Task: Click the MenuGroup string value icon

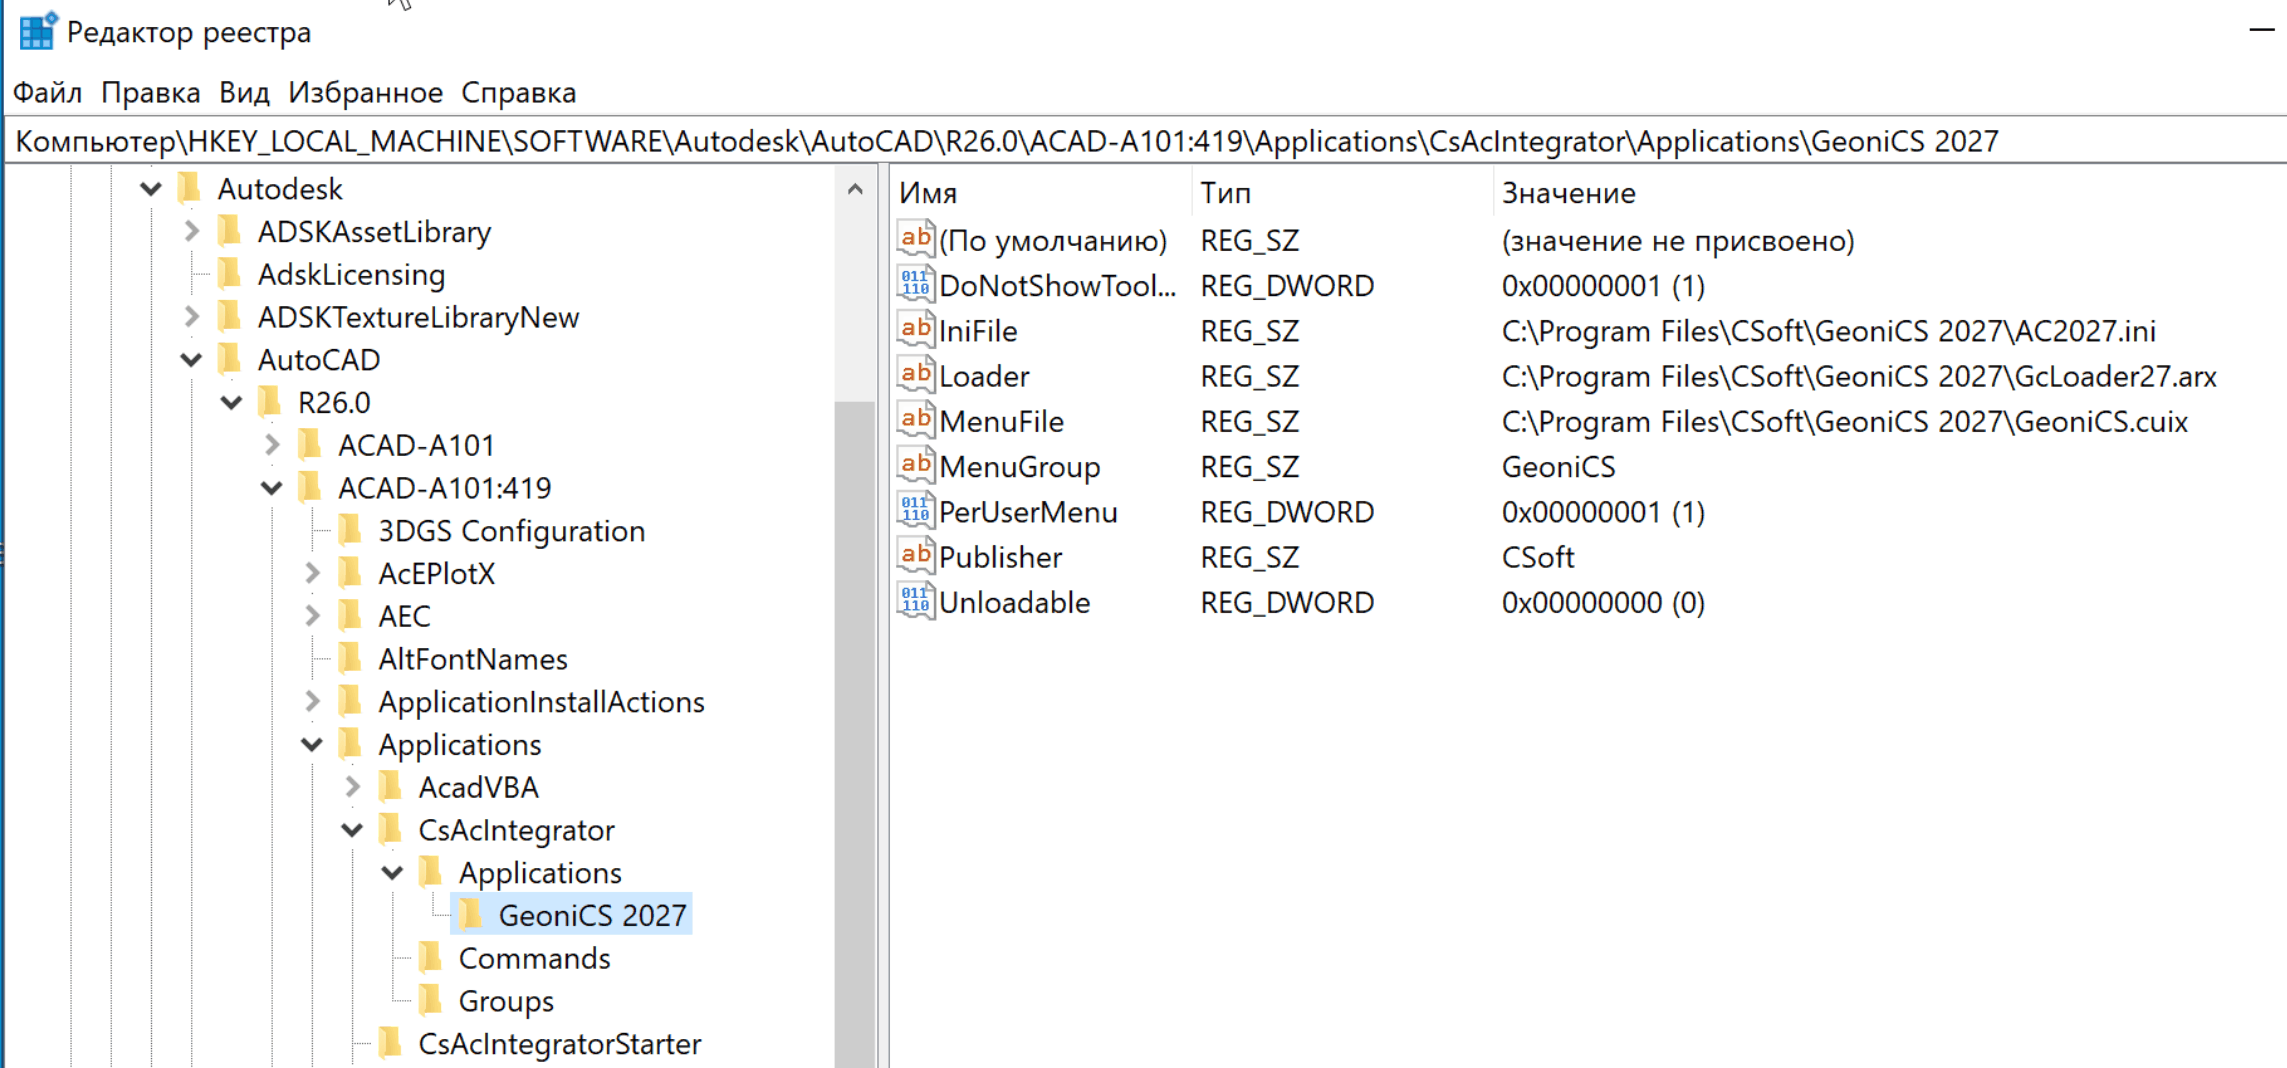Action: coord(915,466)
